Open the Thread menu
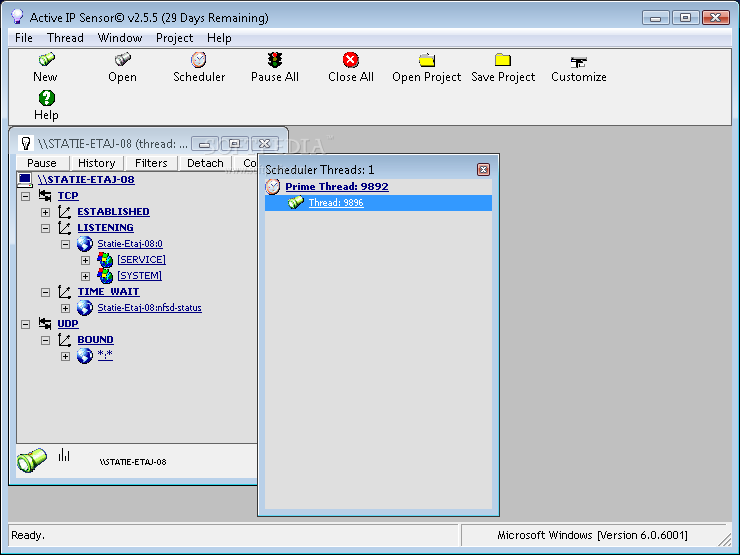The image size is (740, 555). pyautogui.click(x=65, y=38)
